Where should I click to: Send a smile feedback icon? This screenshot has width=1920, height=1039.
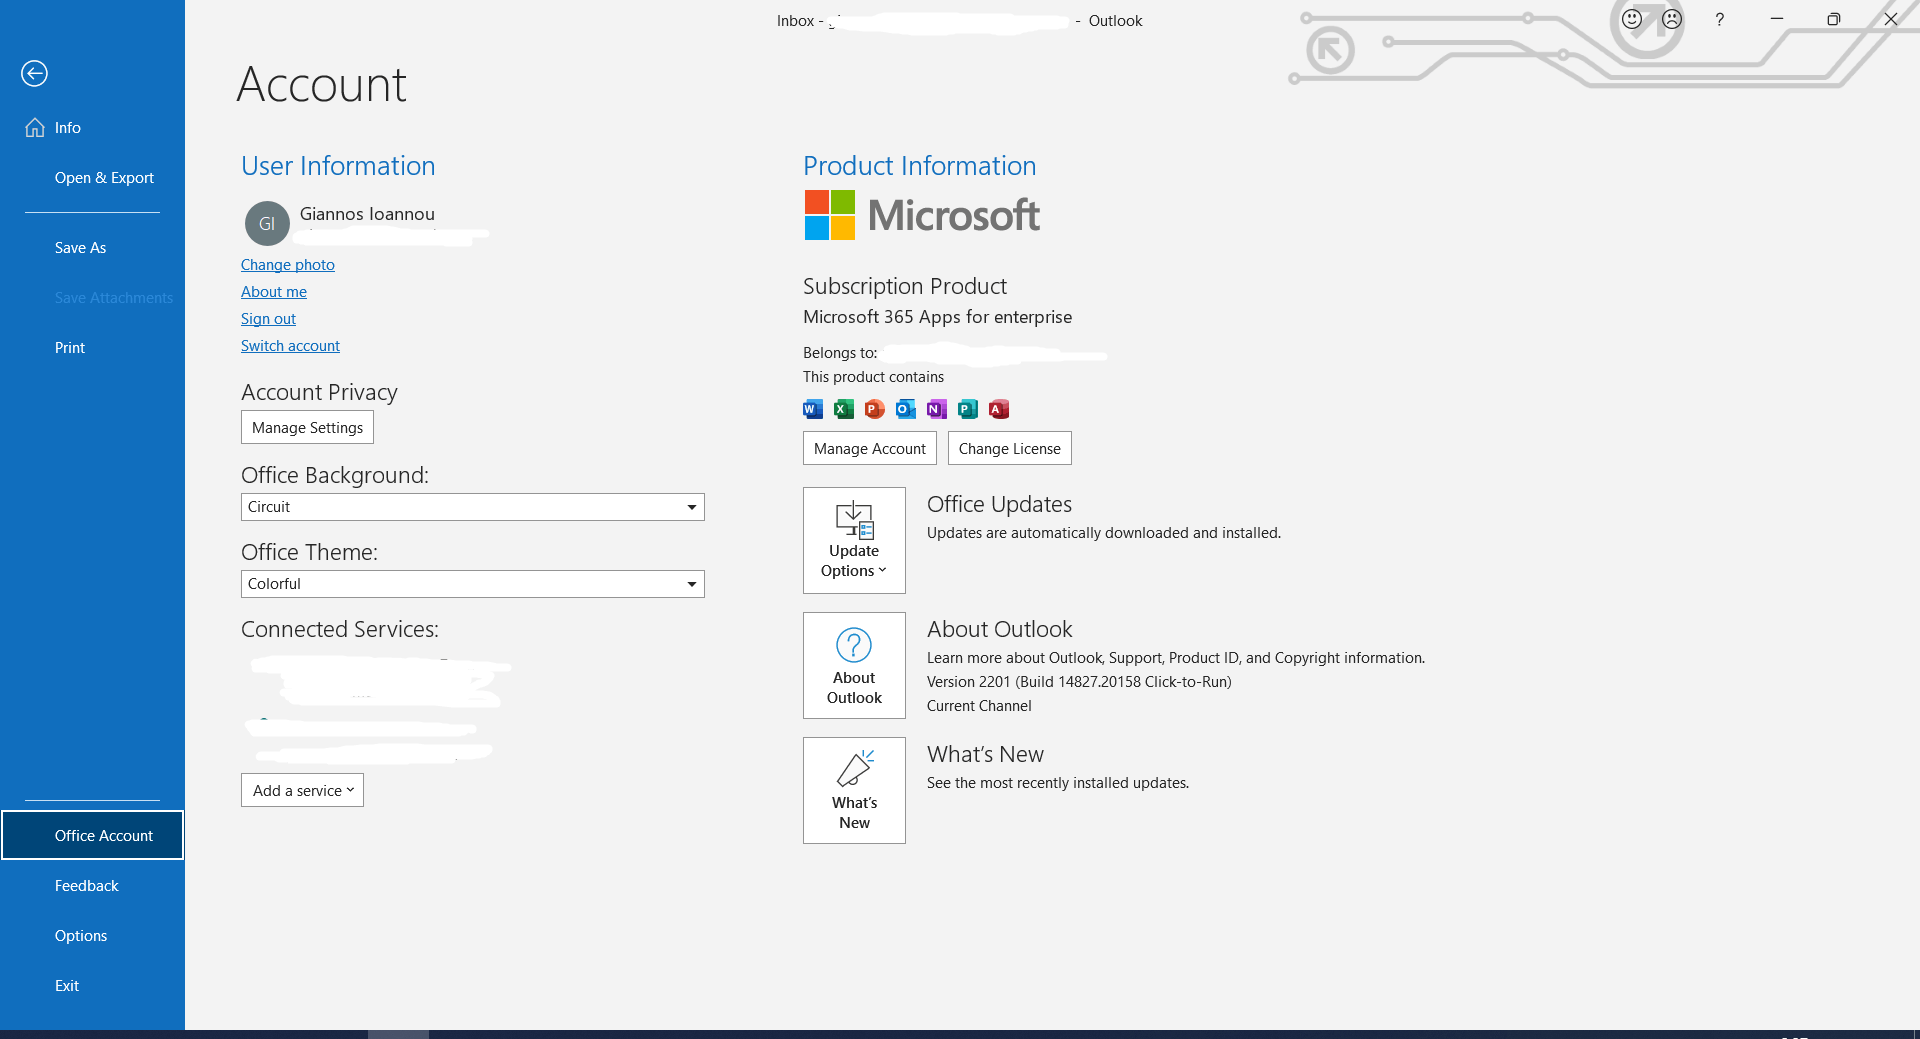coord(1632,19)
